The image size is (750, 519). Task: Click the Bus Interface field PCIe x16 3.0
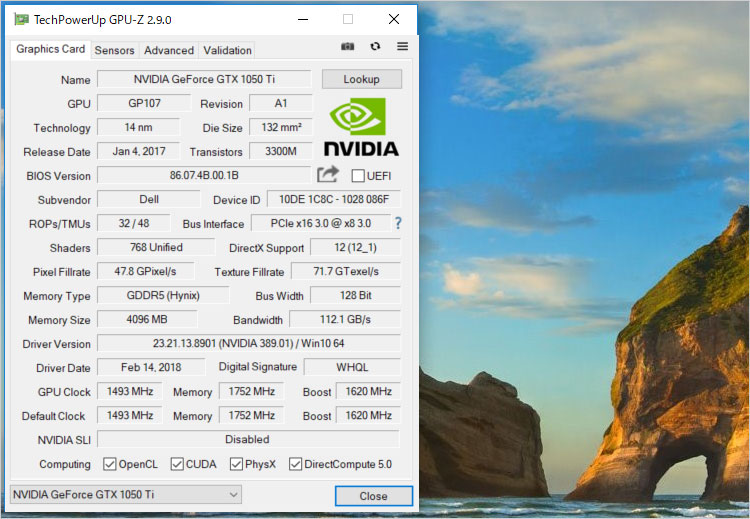[321, 223]
